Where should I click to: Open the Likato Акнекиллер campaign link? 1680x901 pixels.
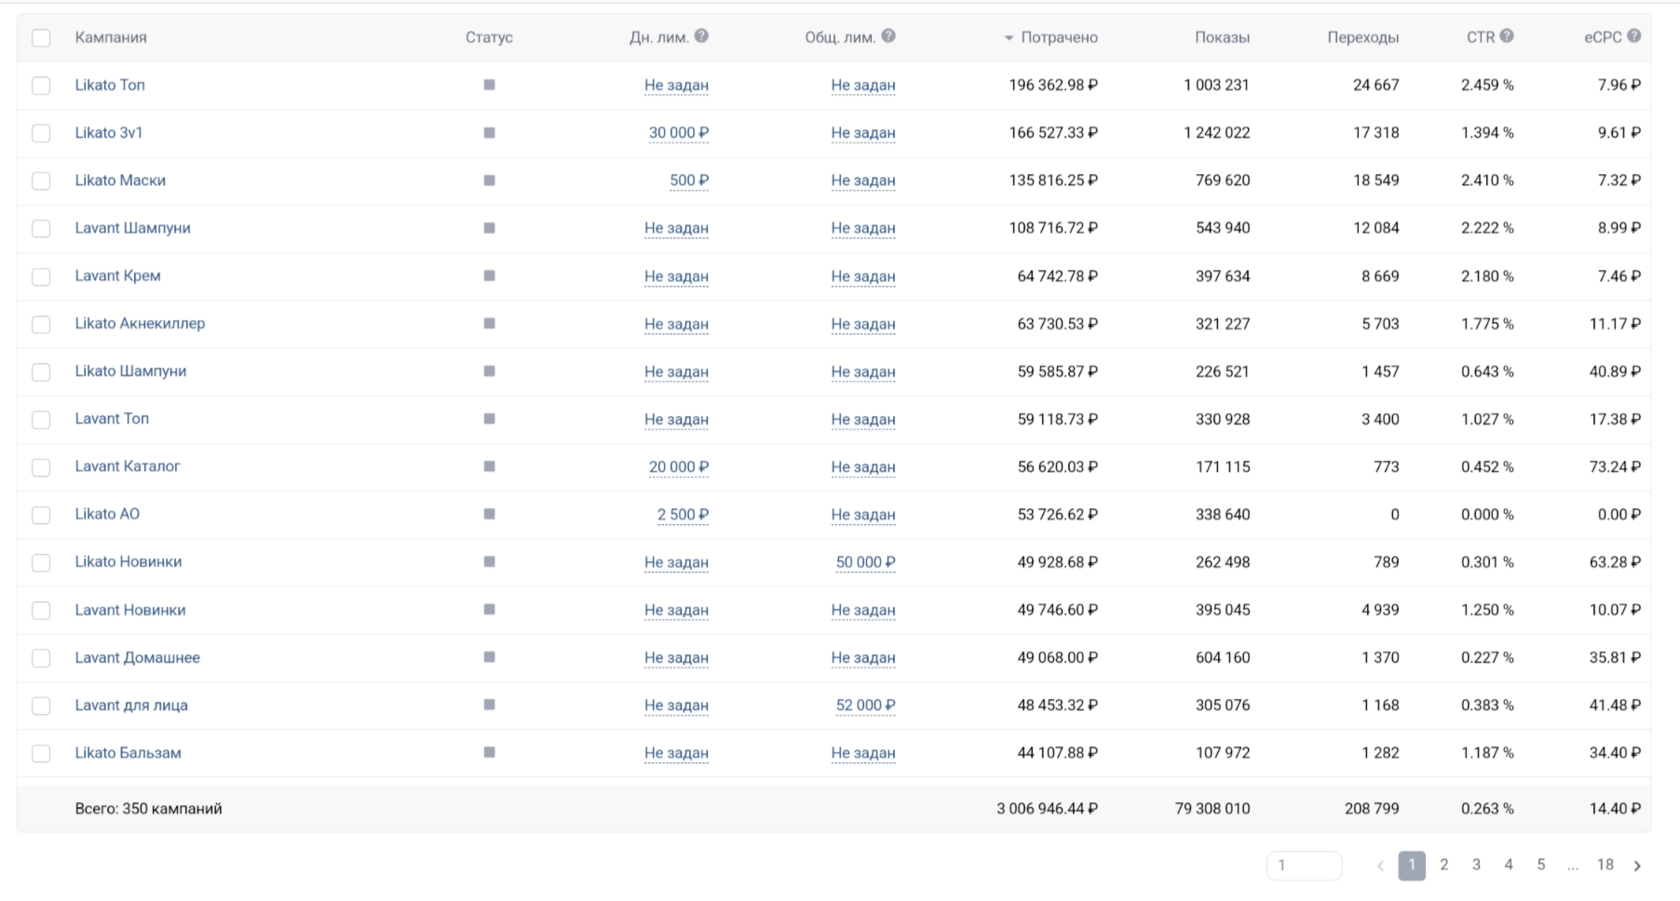[x=139, y=323]
